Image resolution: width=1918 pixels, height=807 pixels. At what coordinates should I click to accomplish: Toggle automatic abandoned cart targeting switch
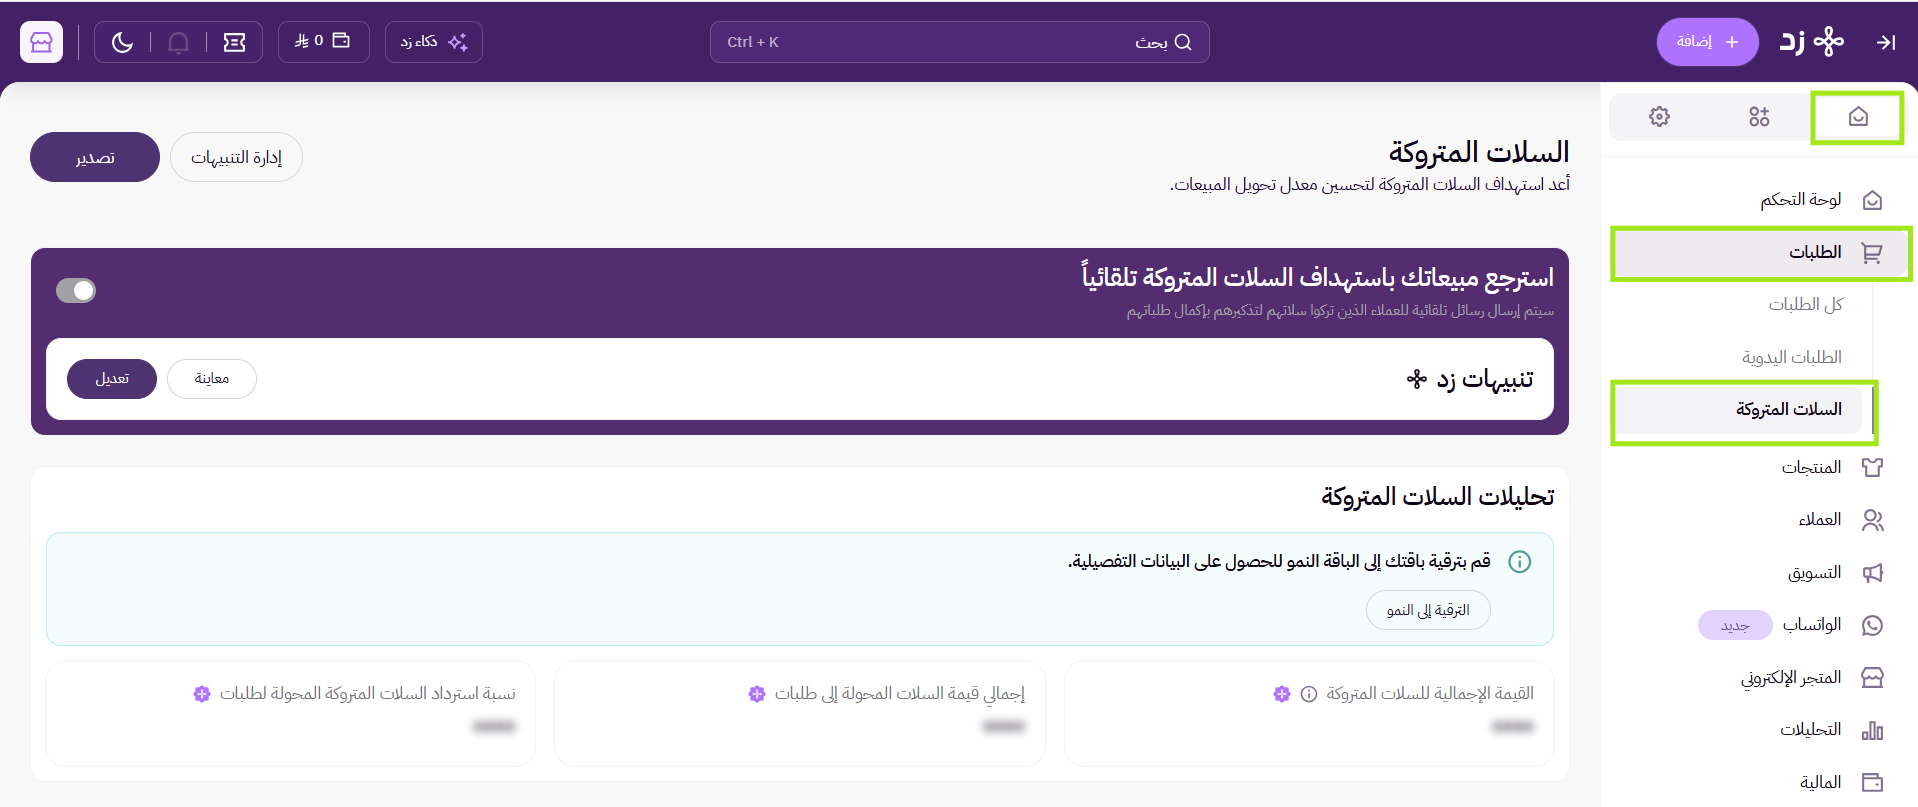tap(76, 290)
